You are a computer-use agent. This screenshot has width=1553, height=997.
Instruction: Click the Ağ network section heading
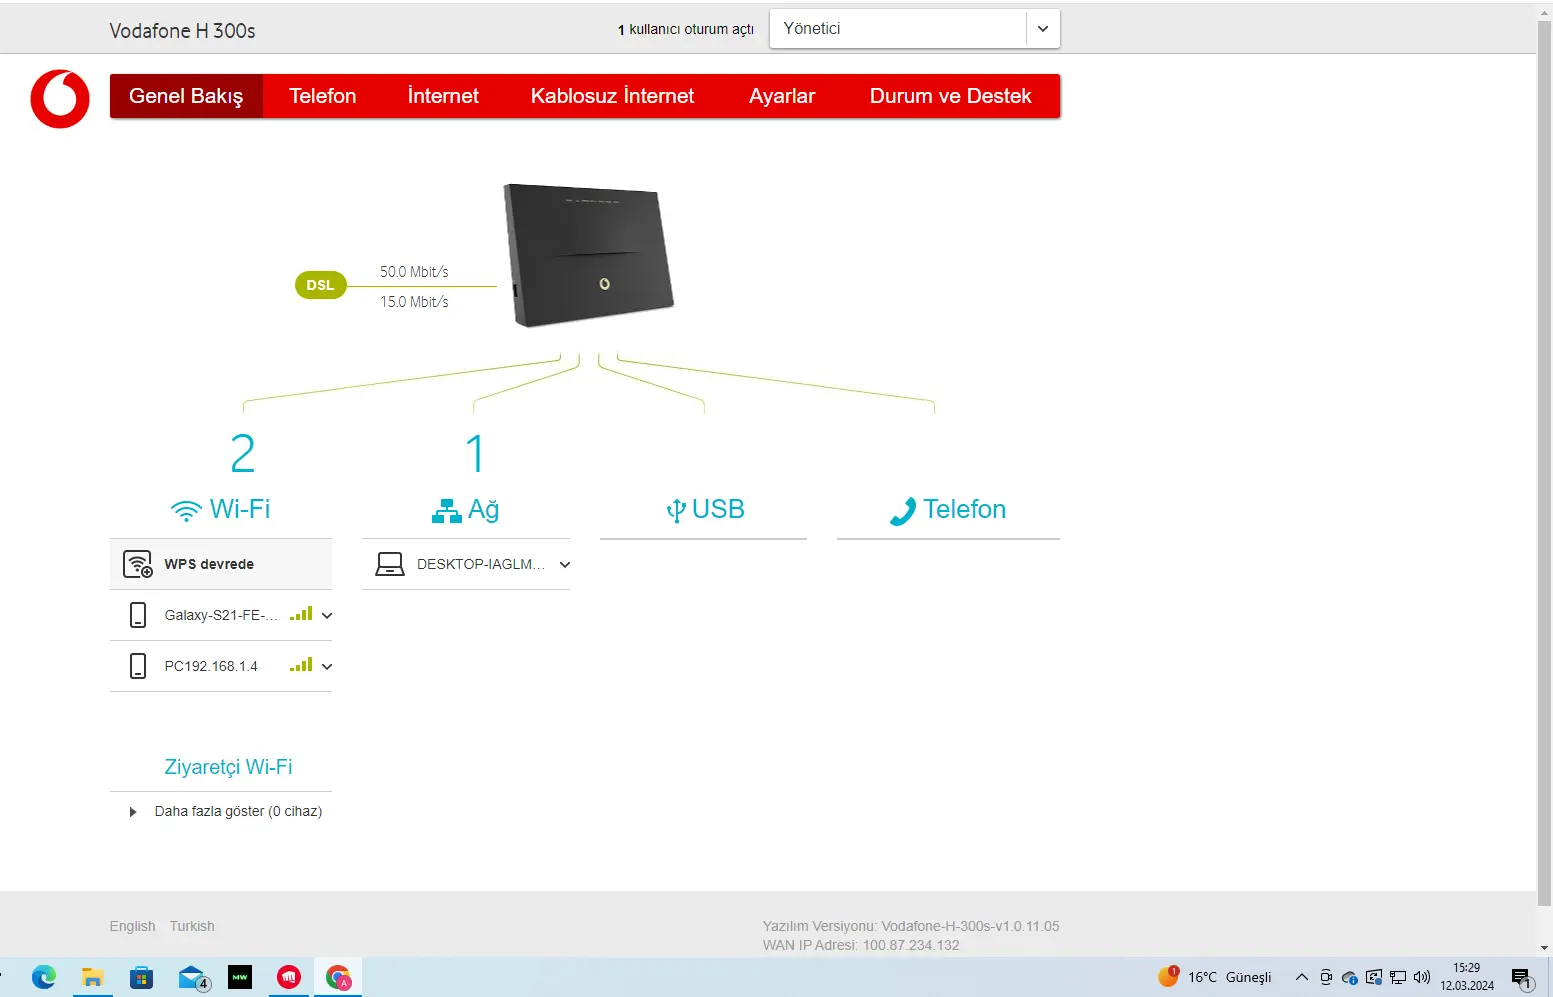click(x=466, y=510)
